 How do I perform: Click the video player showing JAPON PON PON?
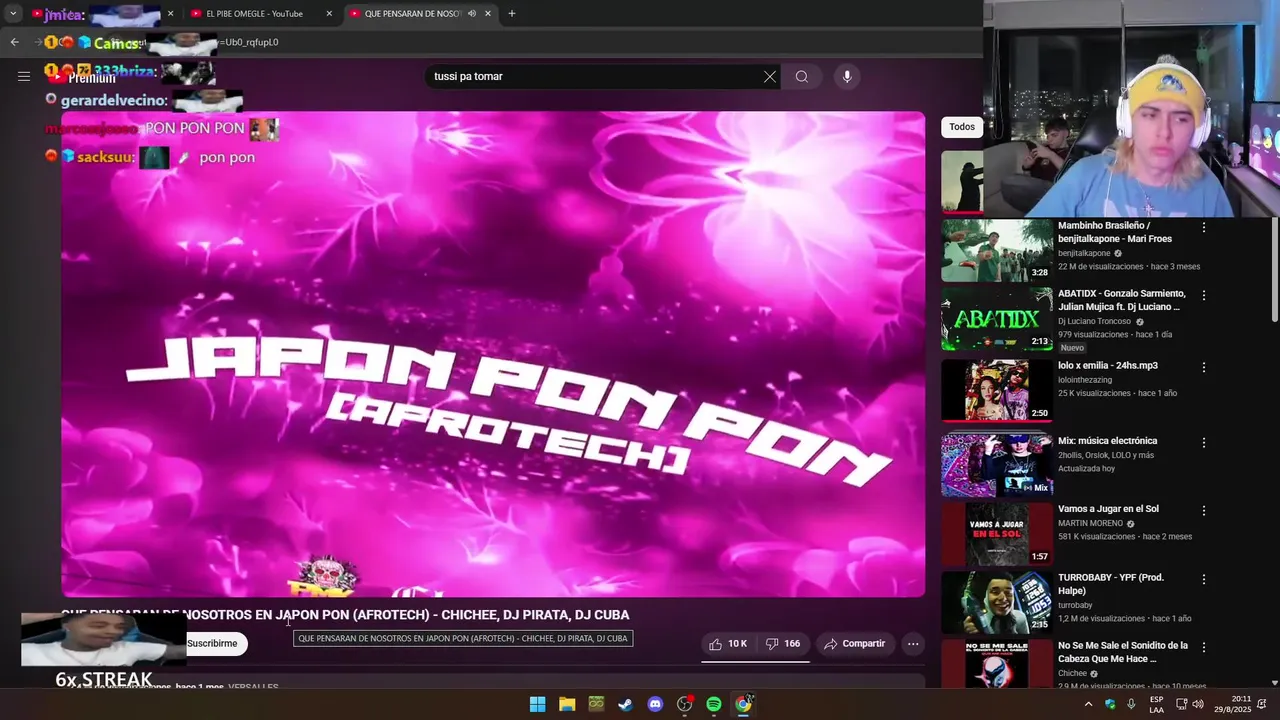pos(493,354)
